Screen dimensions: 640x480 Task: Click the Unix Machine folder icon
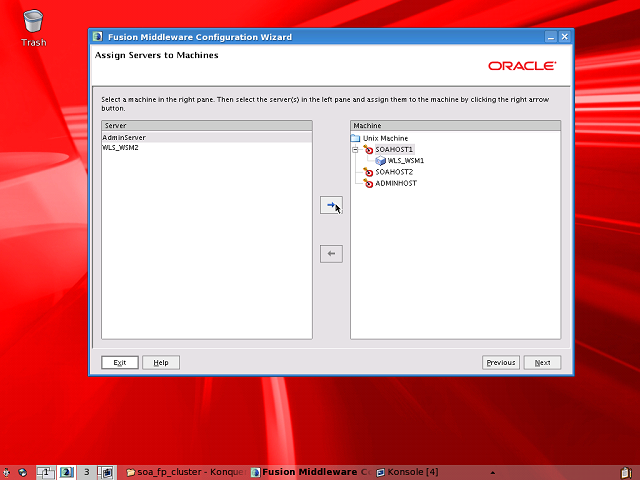point(356,138)
